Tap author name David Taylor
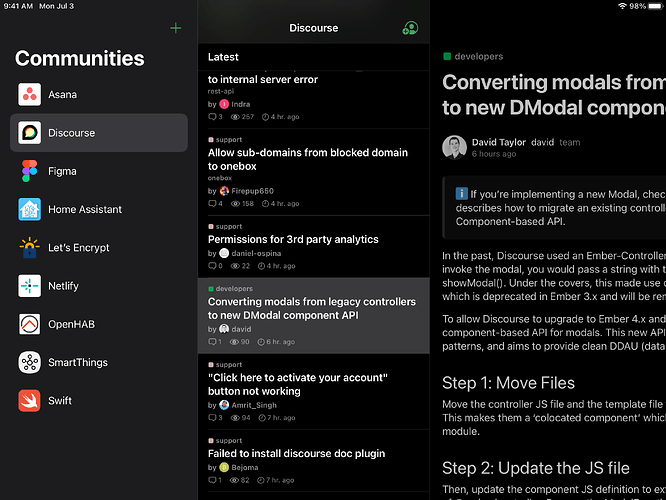 coord(499,142)
